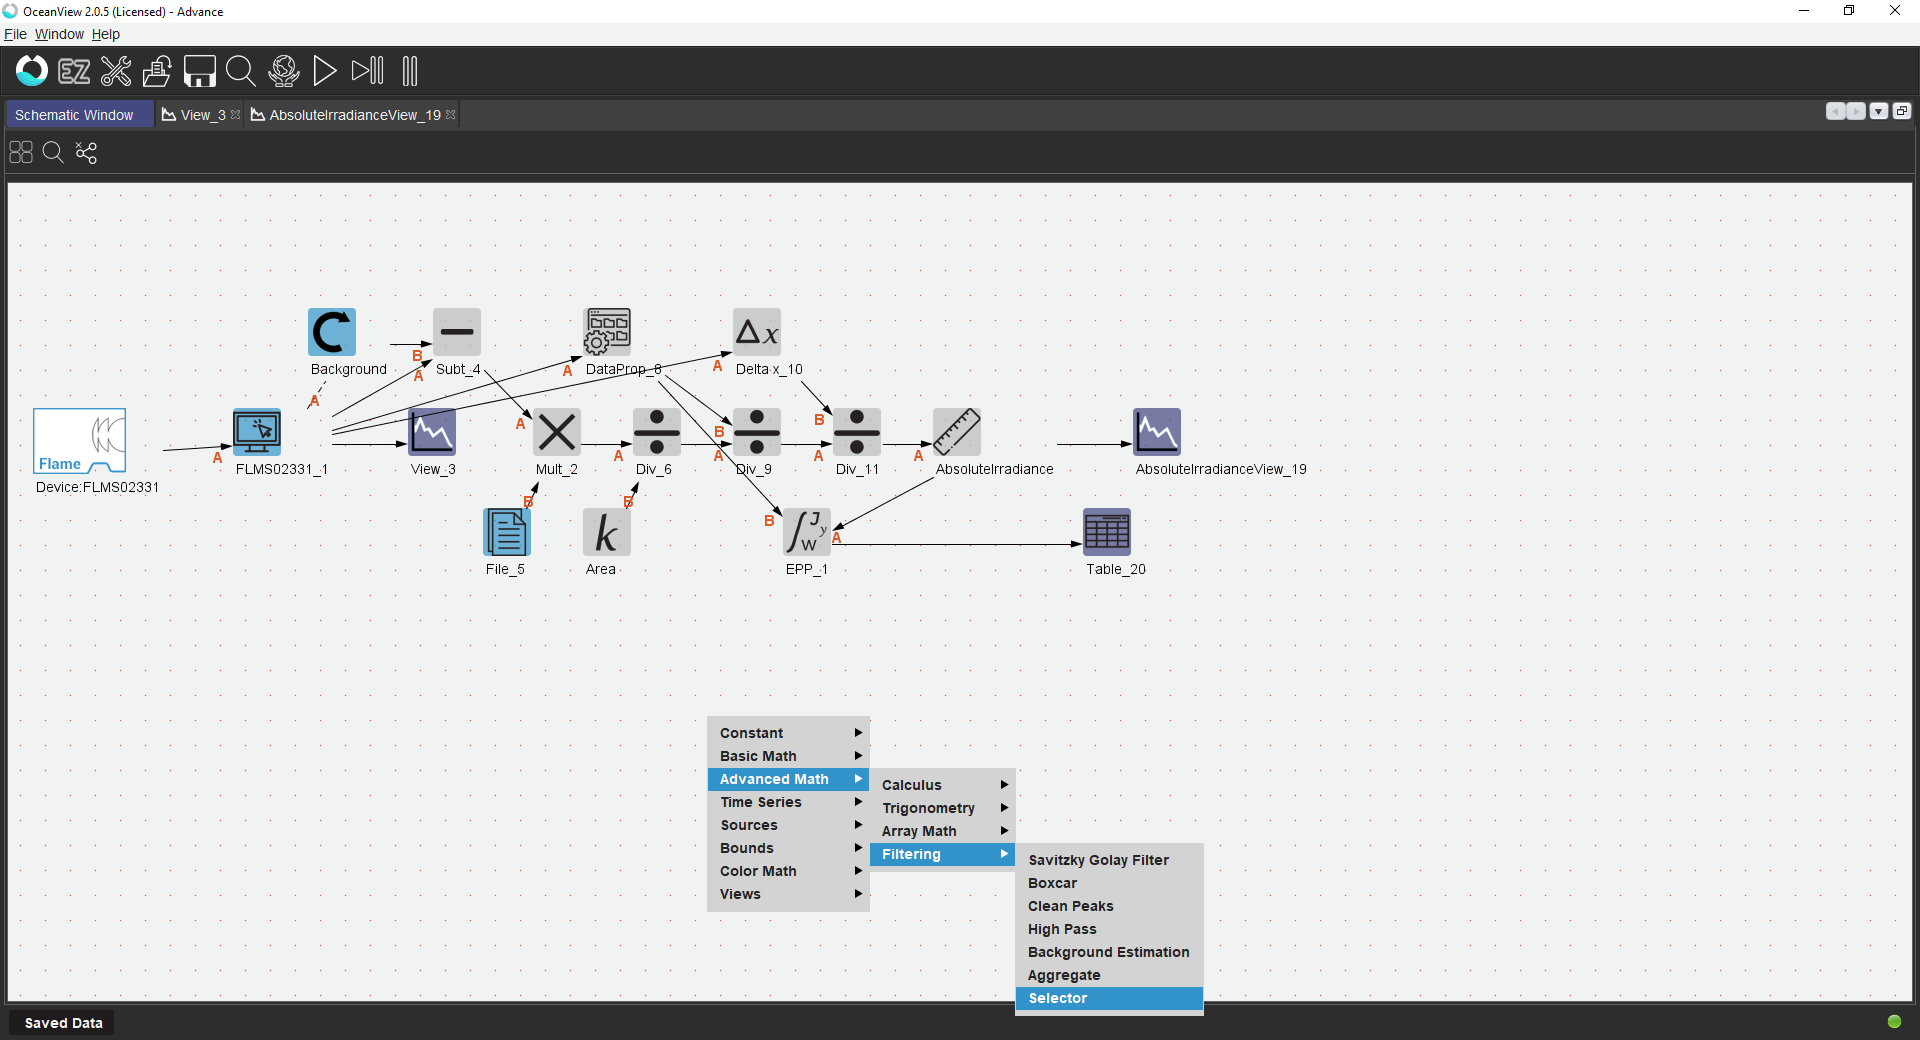Close the View_3 tab
This screenshot has height=1040, width=1920.
click(236, 115)
